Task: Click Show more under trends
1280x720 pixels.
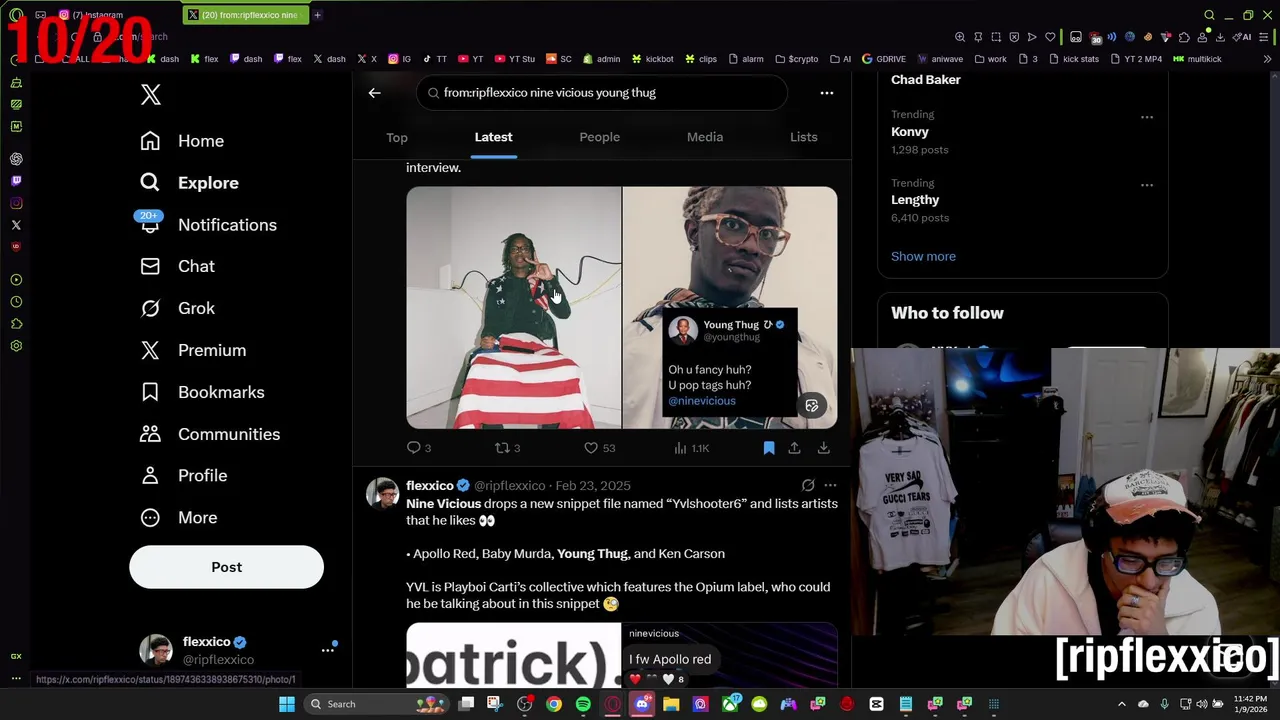Action: point(923,256)
